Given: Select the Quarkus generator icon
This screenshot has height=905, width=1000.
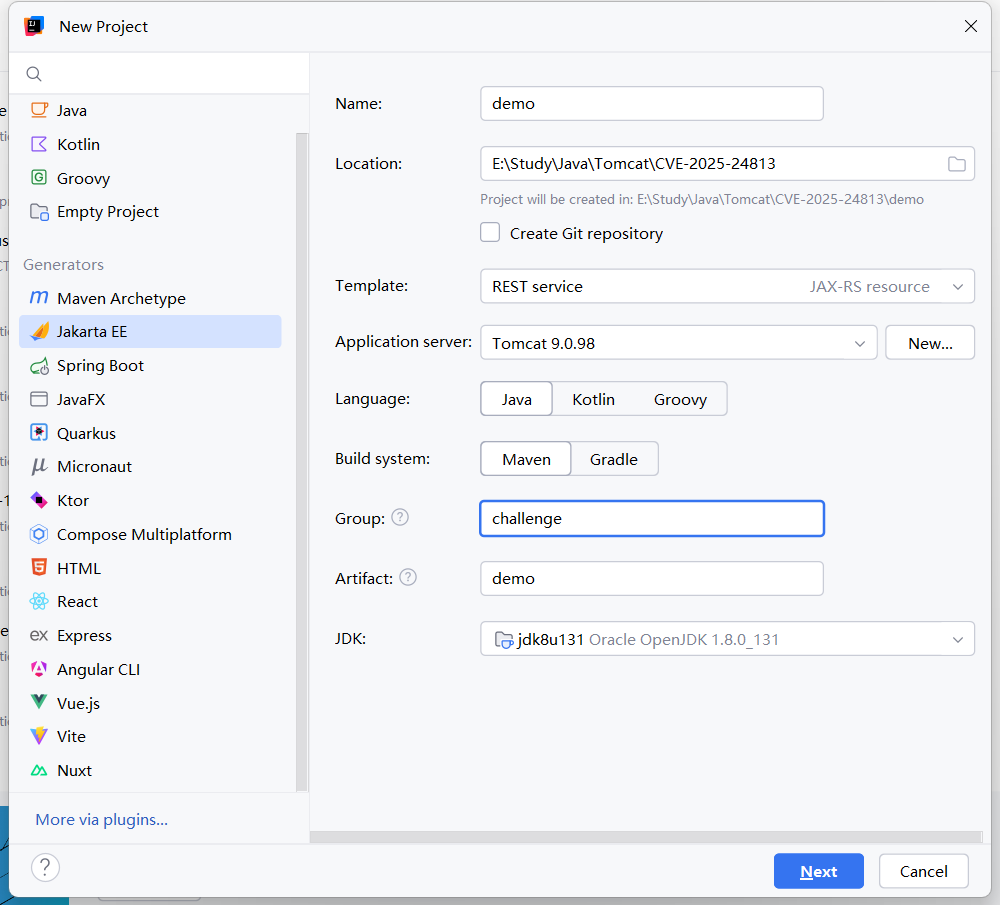Looking at the screenshot, I should coord(39,433).
